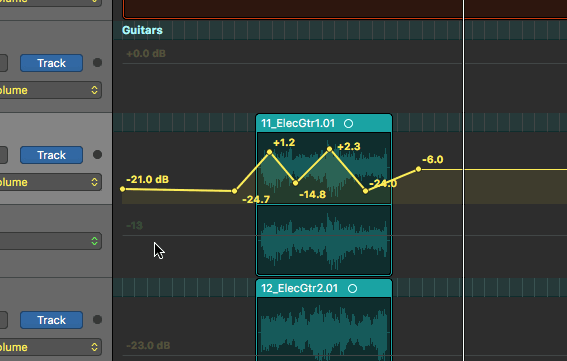Click the loop circle icon on 12_ElecGtr2.01 region
567x361 pixels.
click(x=352, y=289)
